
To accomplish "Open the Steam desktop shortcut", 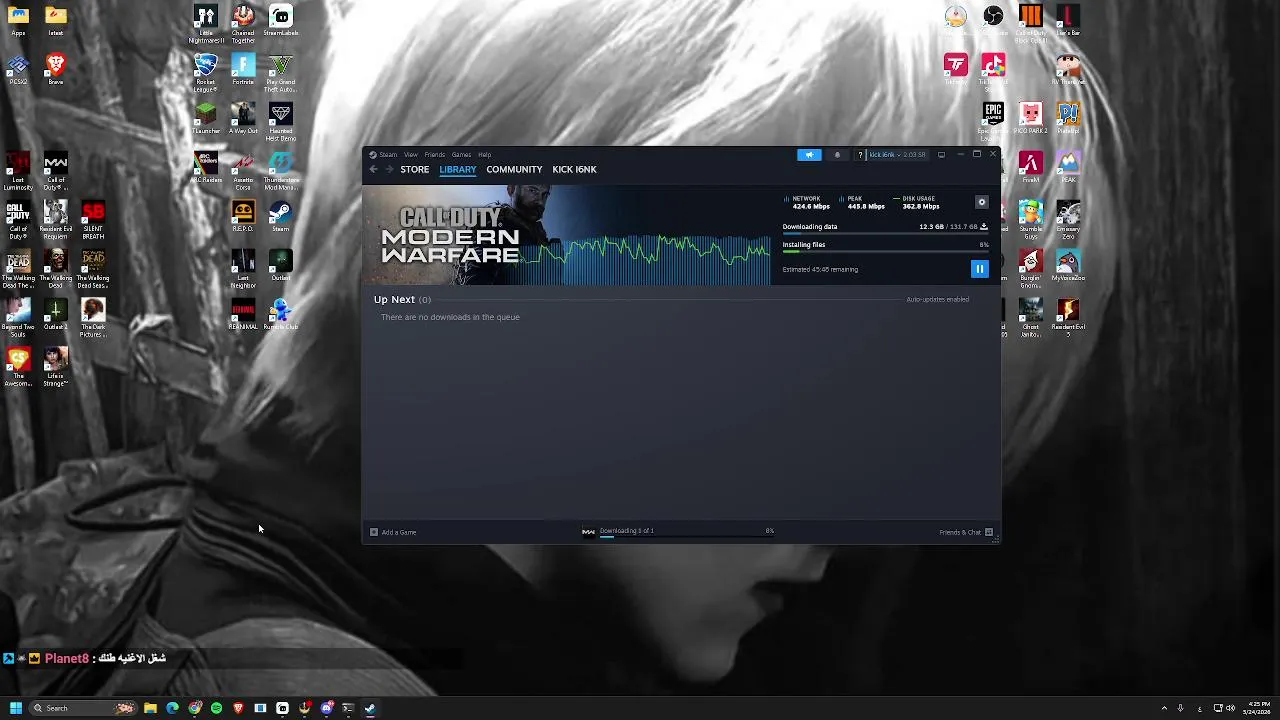I will [x=281, y=217].
